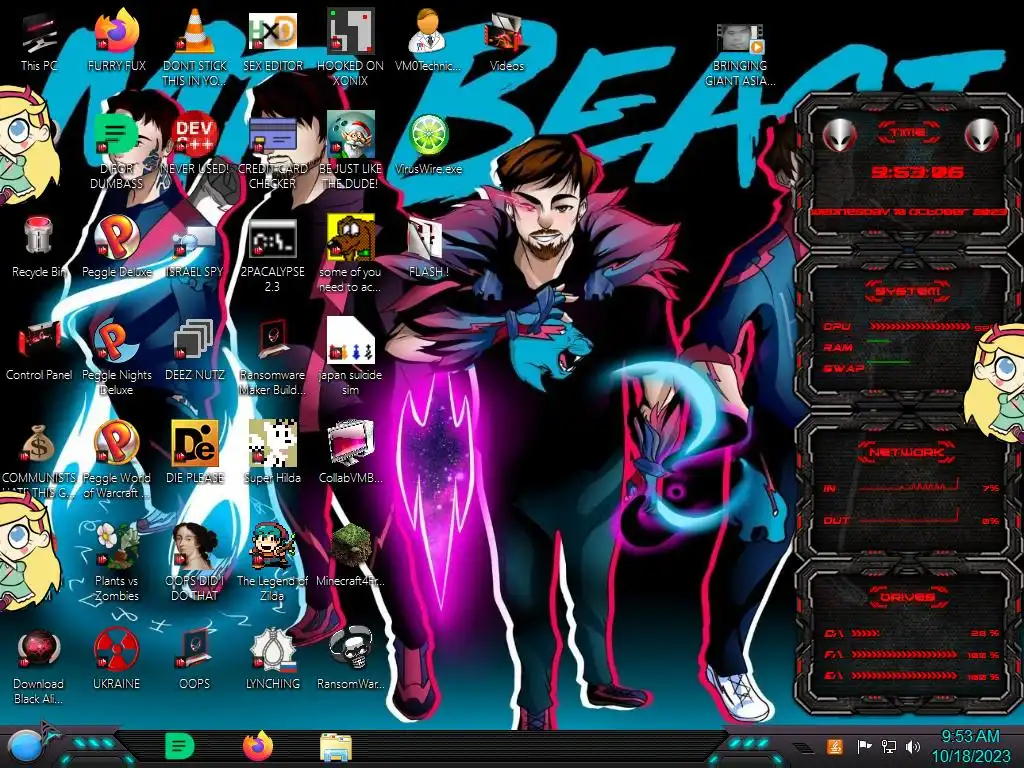1024x768 pixels.
Task: Open the taskbar clock showing 9:53 AM
Action: [970, 746]
